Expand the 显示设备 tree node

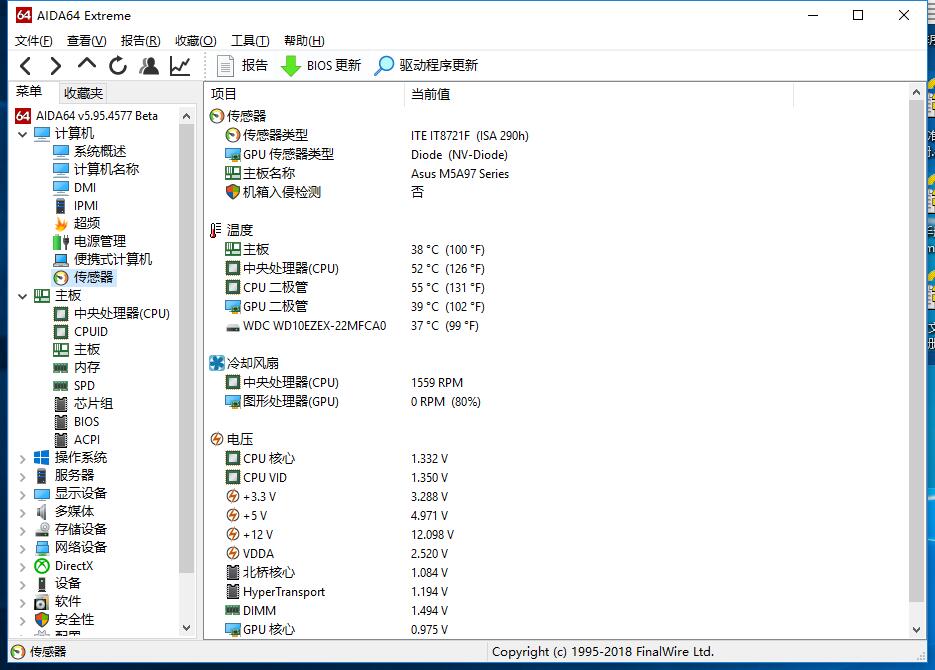23,494
